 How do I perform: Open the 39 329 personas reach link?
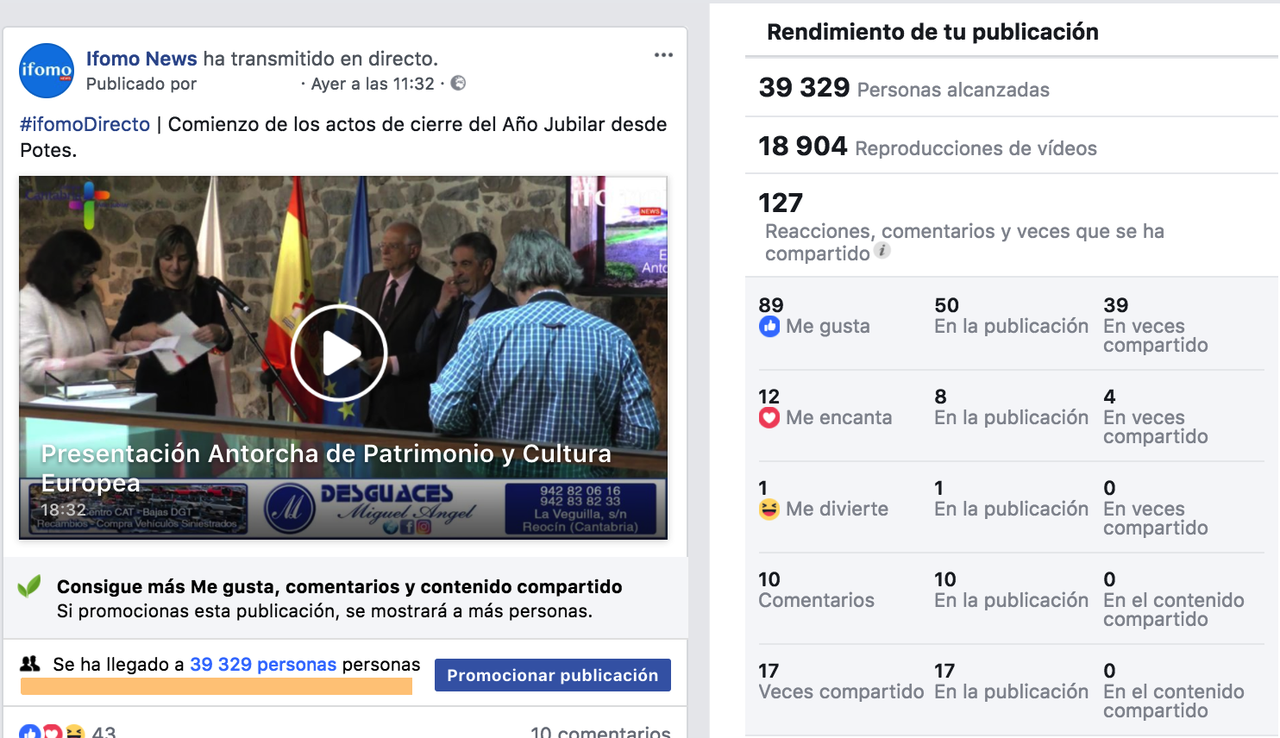(263, 665)
